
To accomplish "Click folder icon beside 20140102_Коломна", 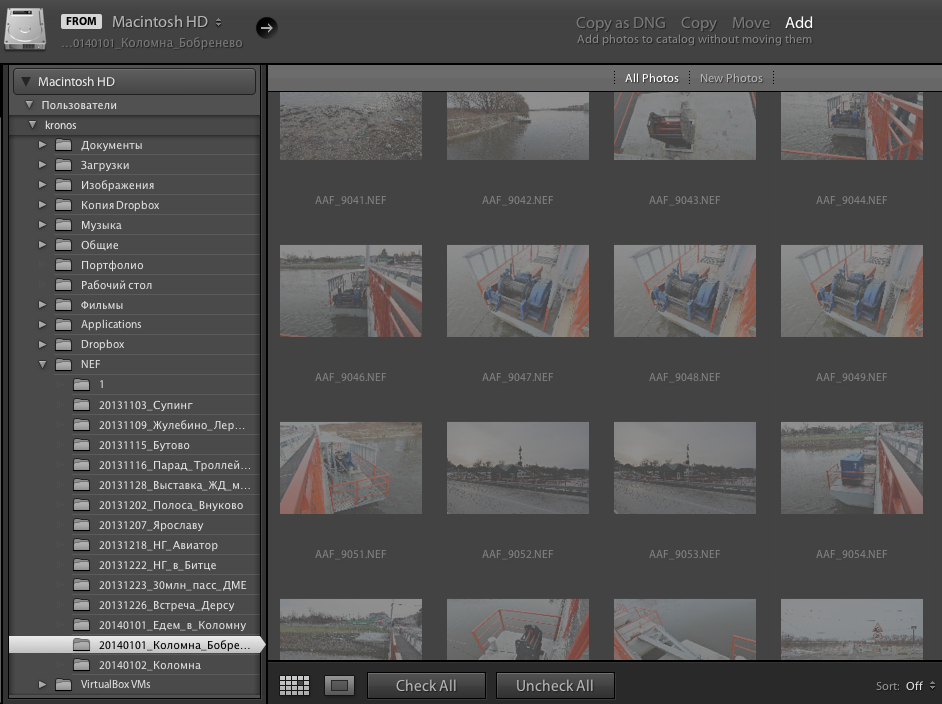I will click(x=82, y=665).
